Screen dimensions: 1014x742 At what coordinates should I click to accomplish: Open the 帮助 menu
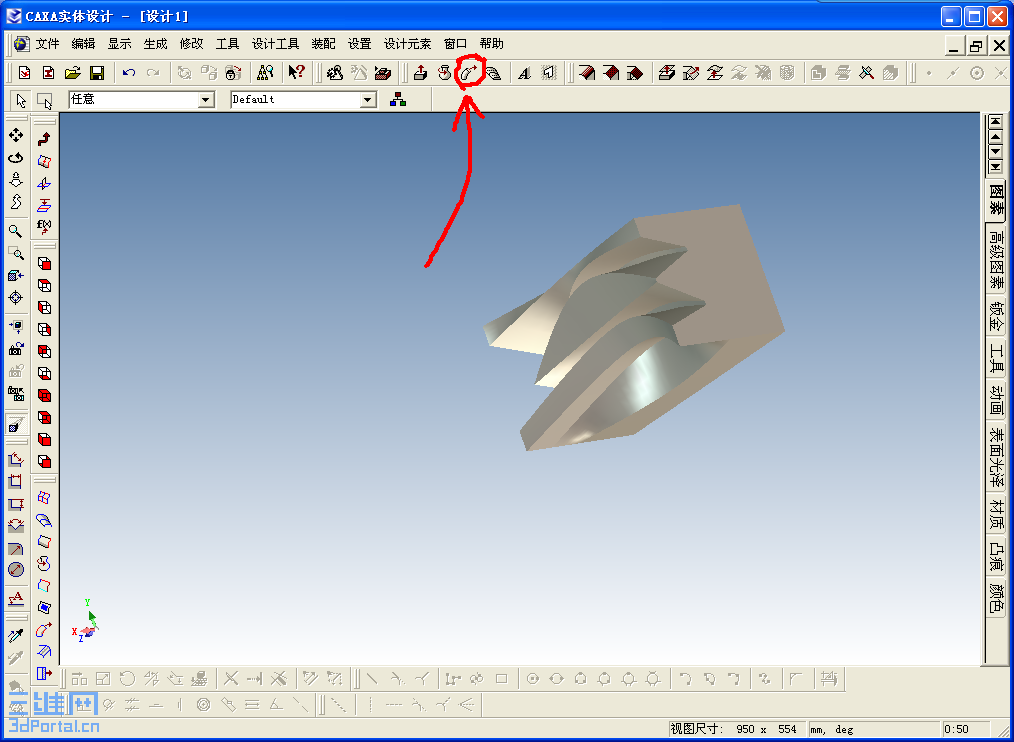click(x=491, y=44)
